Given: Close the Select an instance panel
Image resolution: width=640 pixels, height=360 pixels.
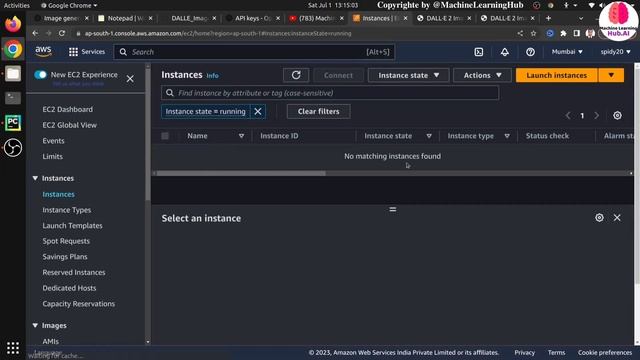Looking at the screenshot, I should click(617, 218).
